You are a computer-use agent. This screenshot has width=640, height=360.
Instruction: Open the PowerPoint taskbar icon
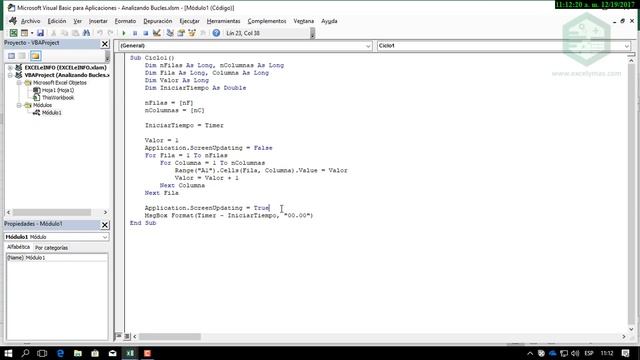coord(147,353)
